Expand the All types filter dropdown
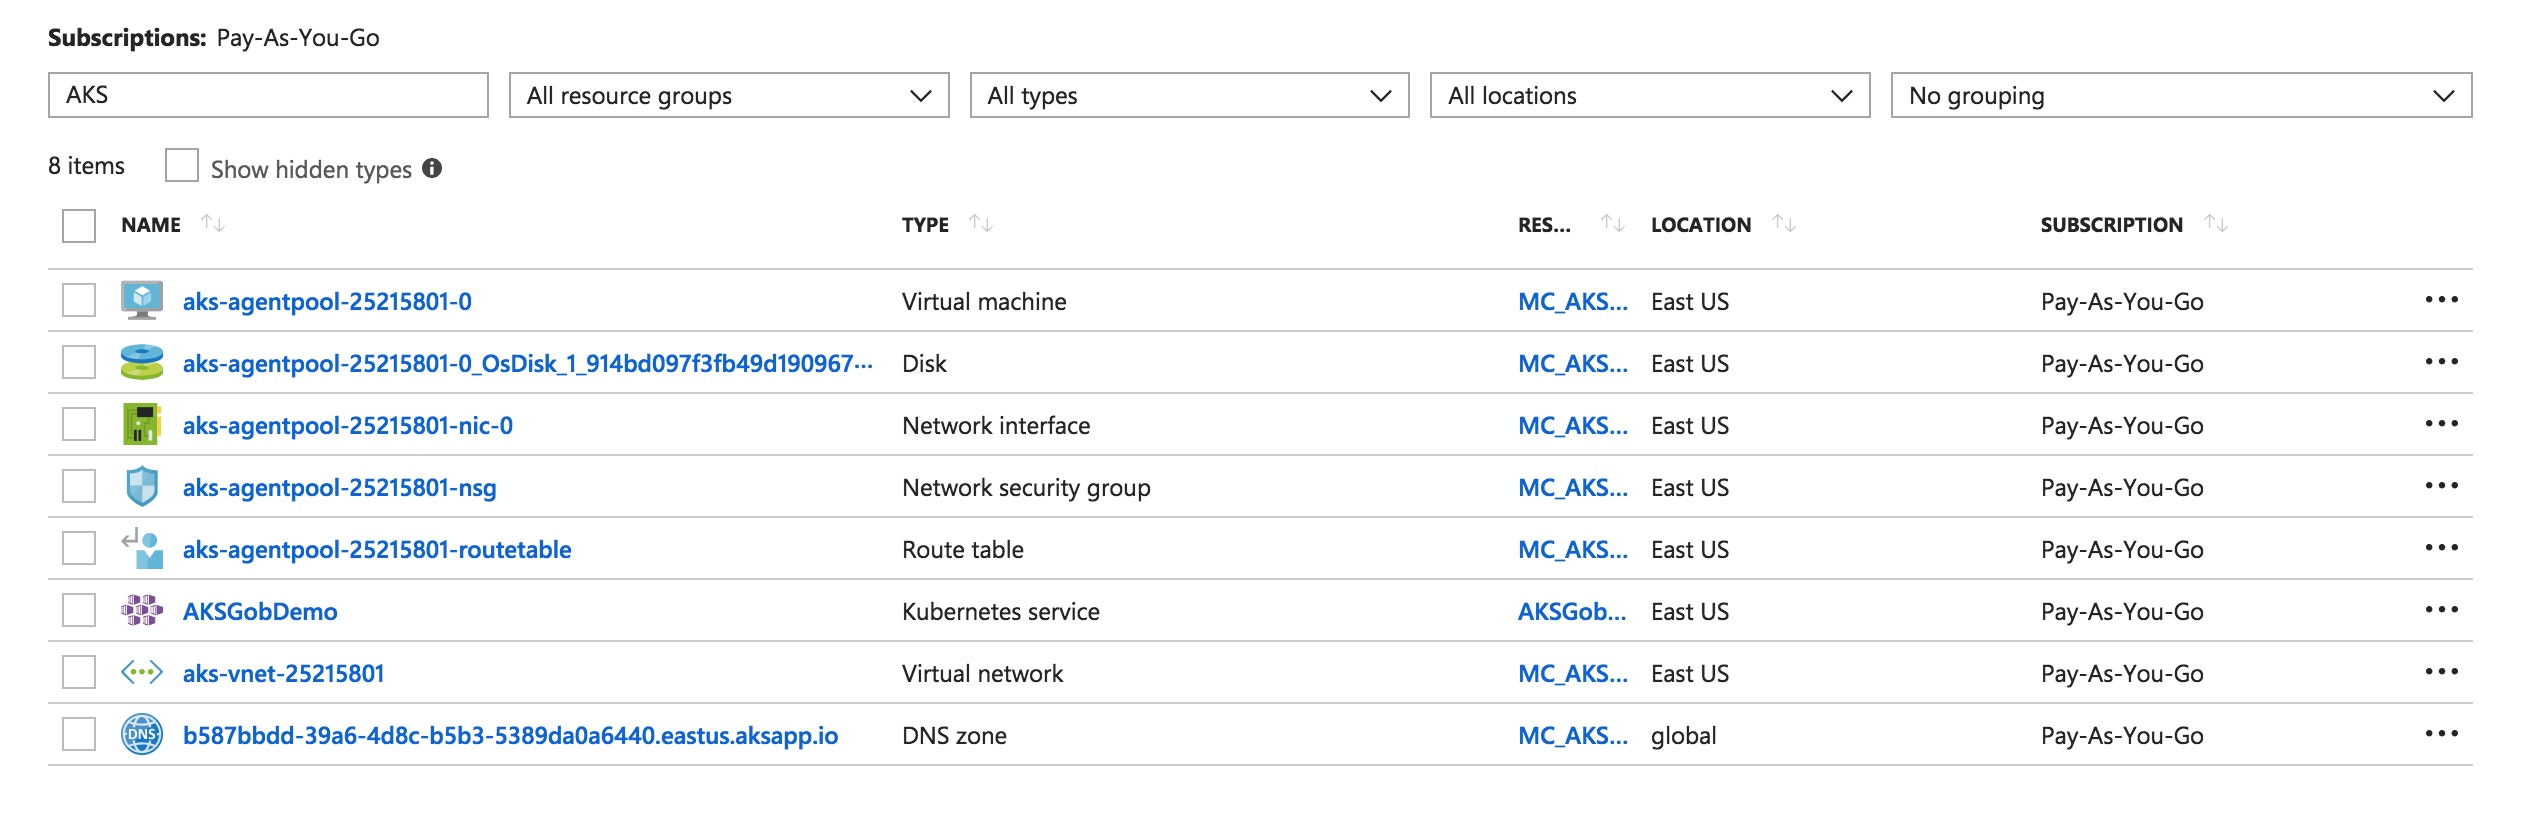The height and width of the screenshot is (816, 2522). tap(1189, 95)
